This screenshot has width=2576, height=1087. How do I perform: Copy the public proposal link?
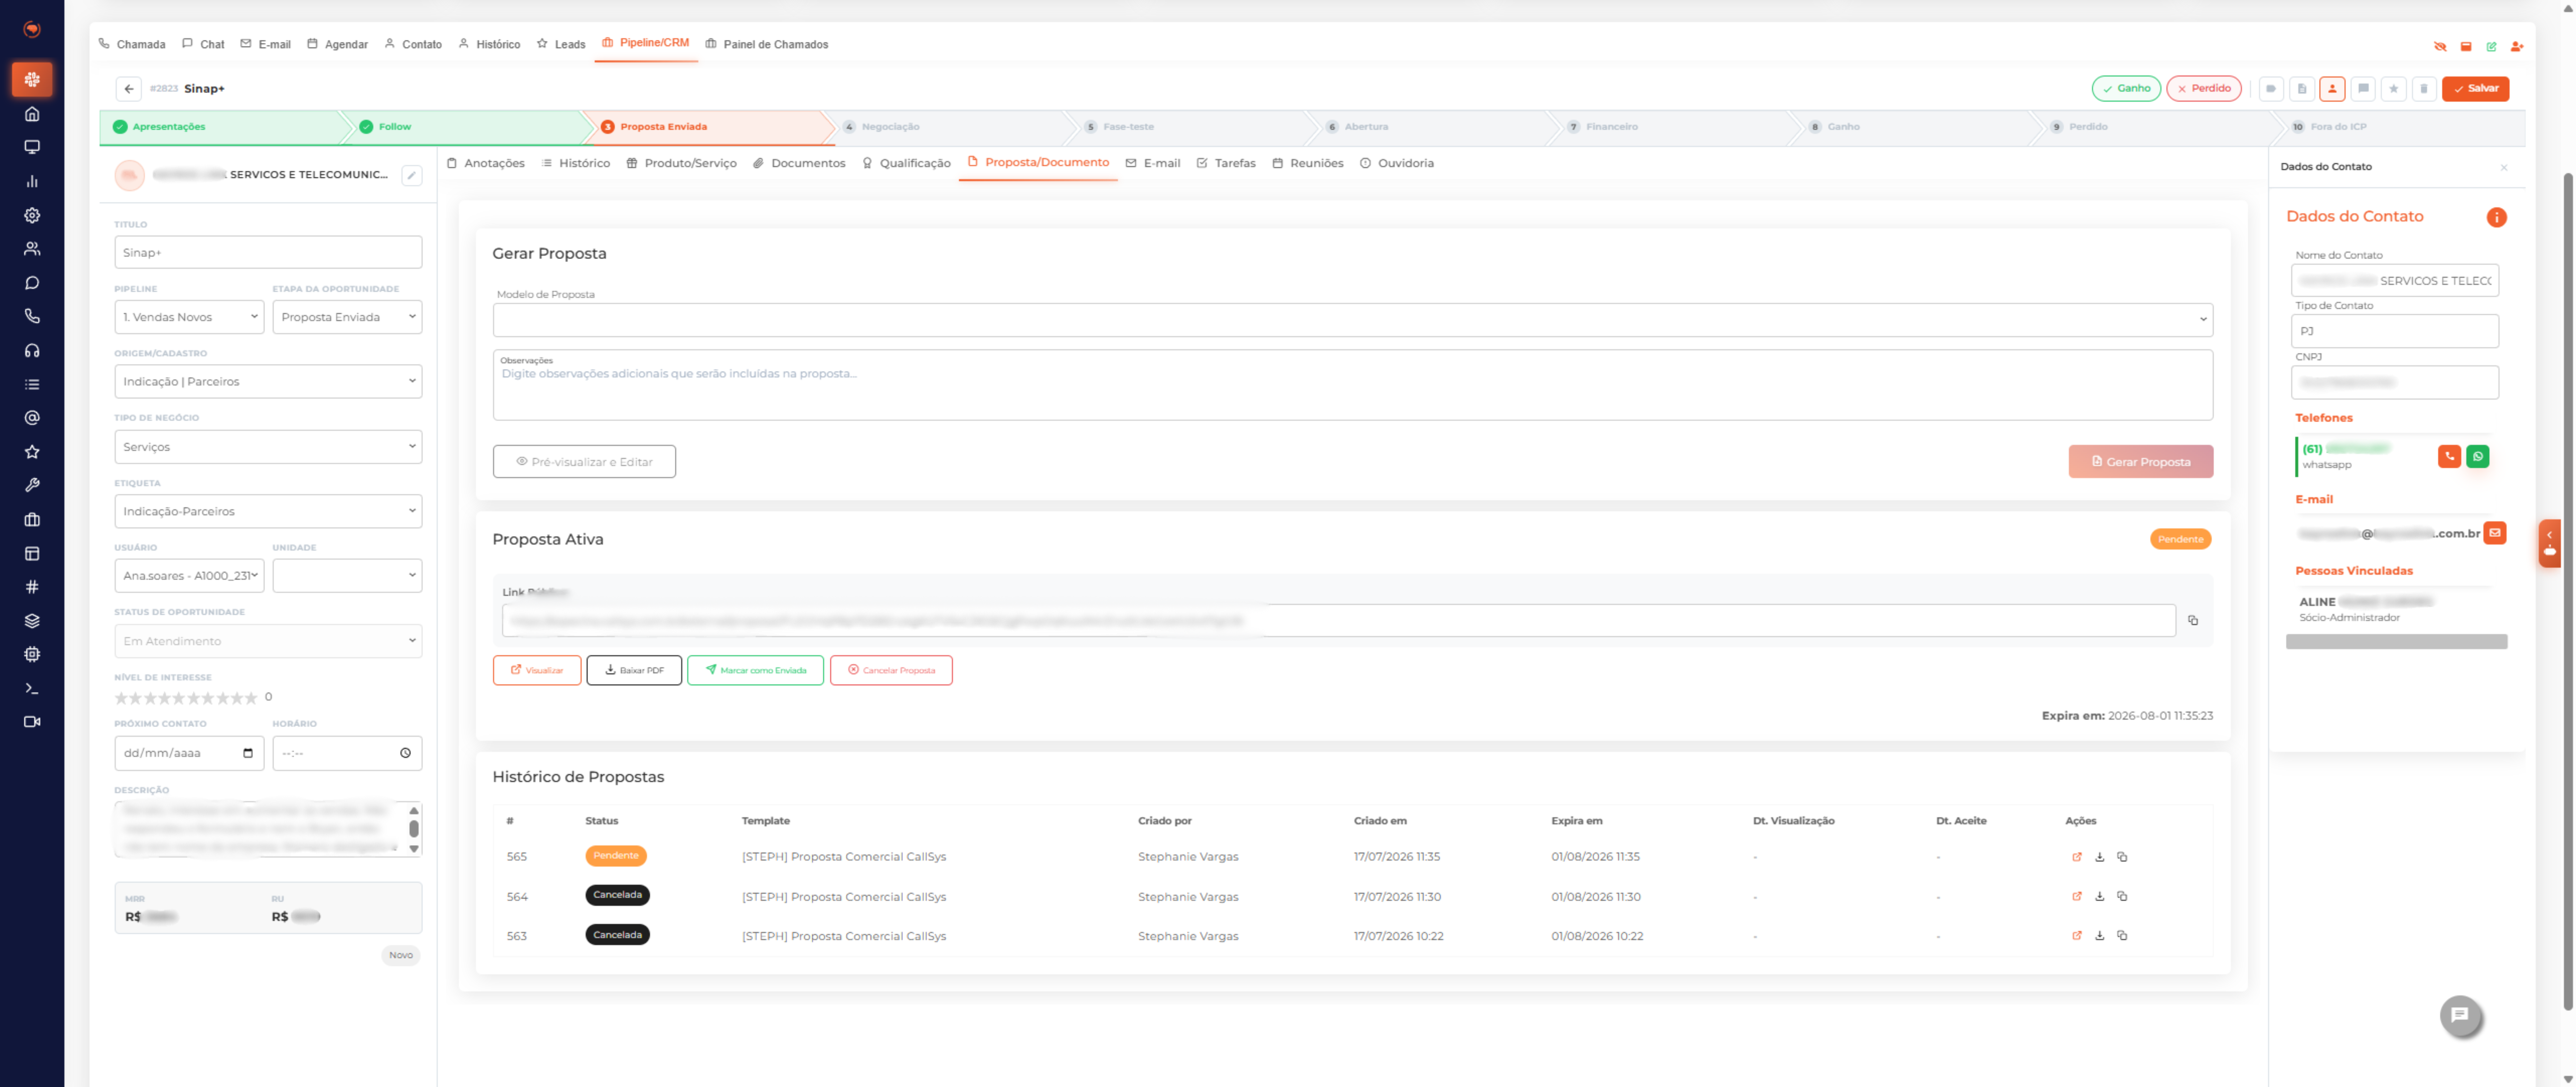tap(2193, 621)
